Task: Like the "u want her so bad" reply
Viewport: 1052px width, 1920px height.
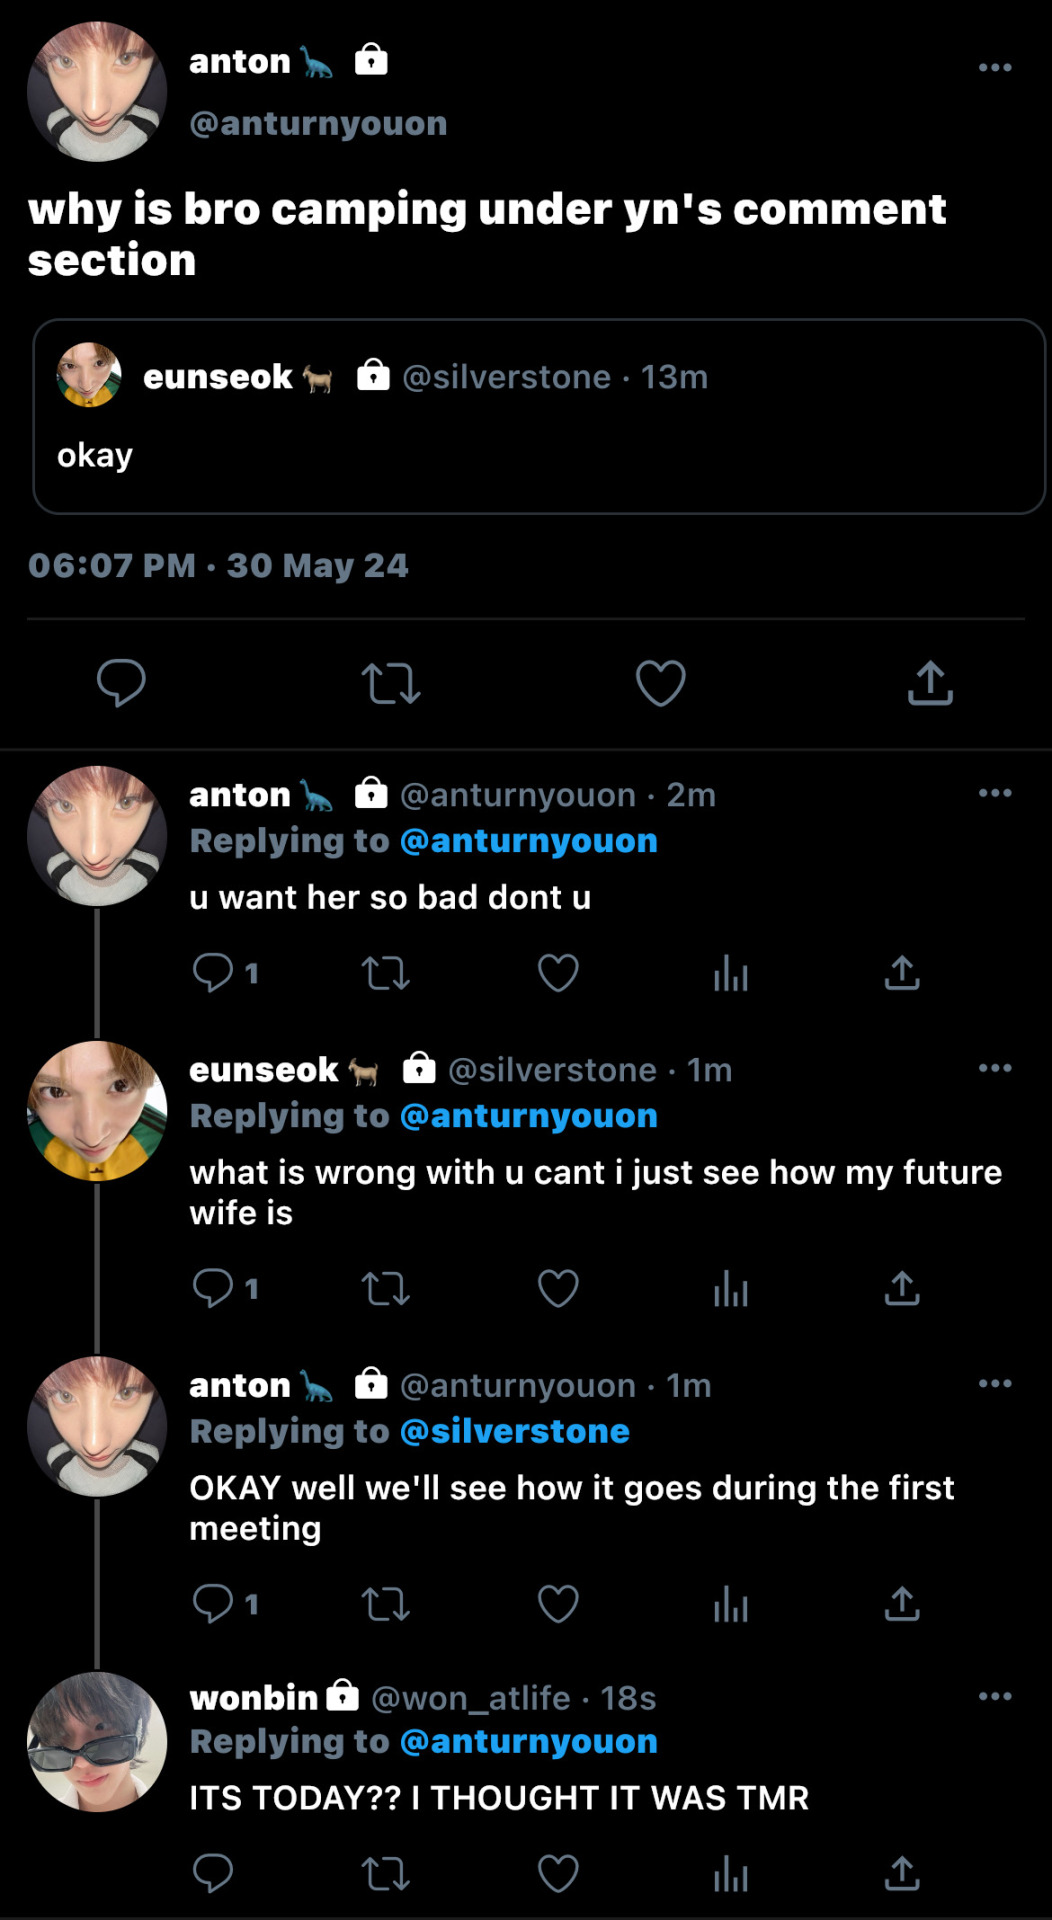Action: pos(558,973)
